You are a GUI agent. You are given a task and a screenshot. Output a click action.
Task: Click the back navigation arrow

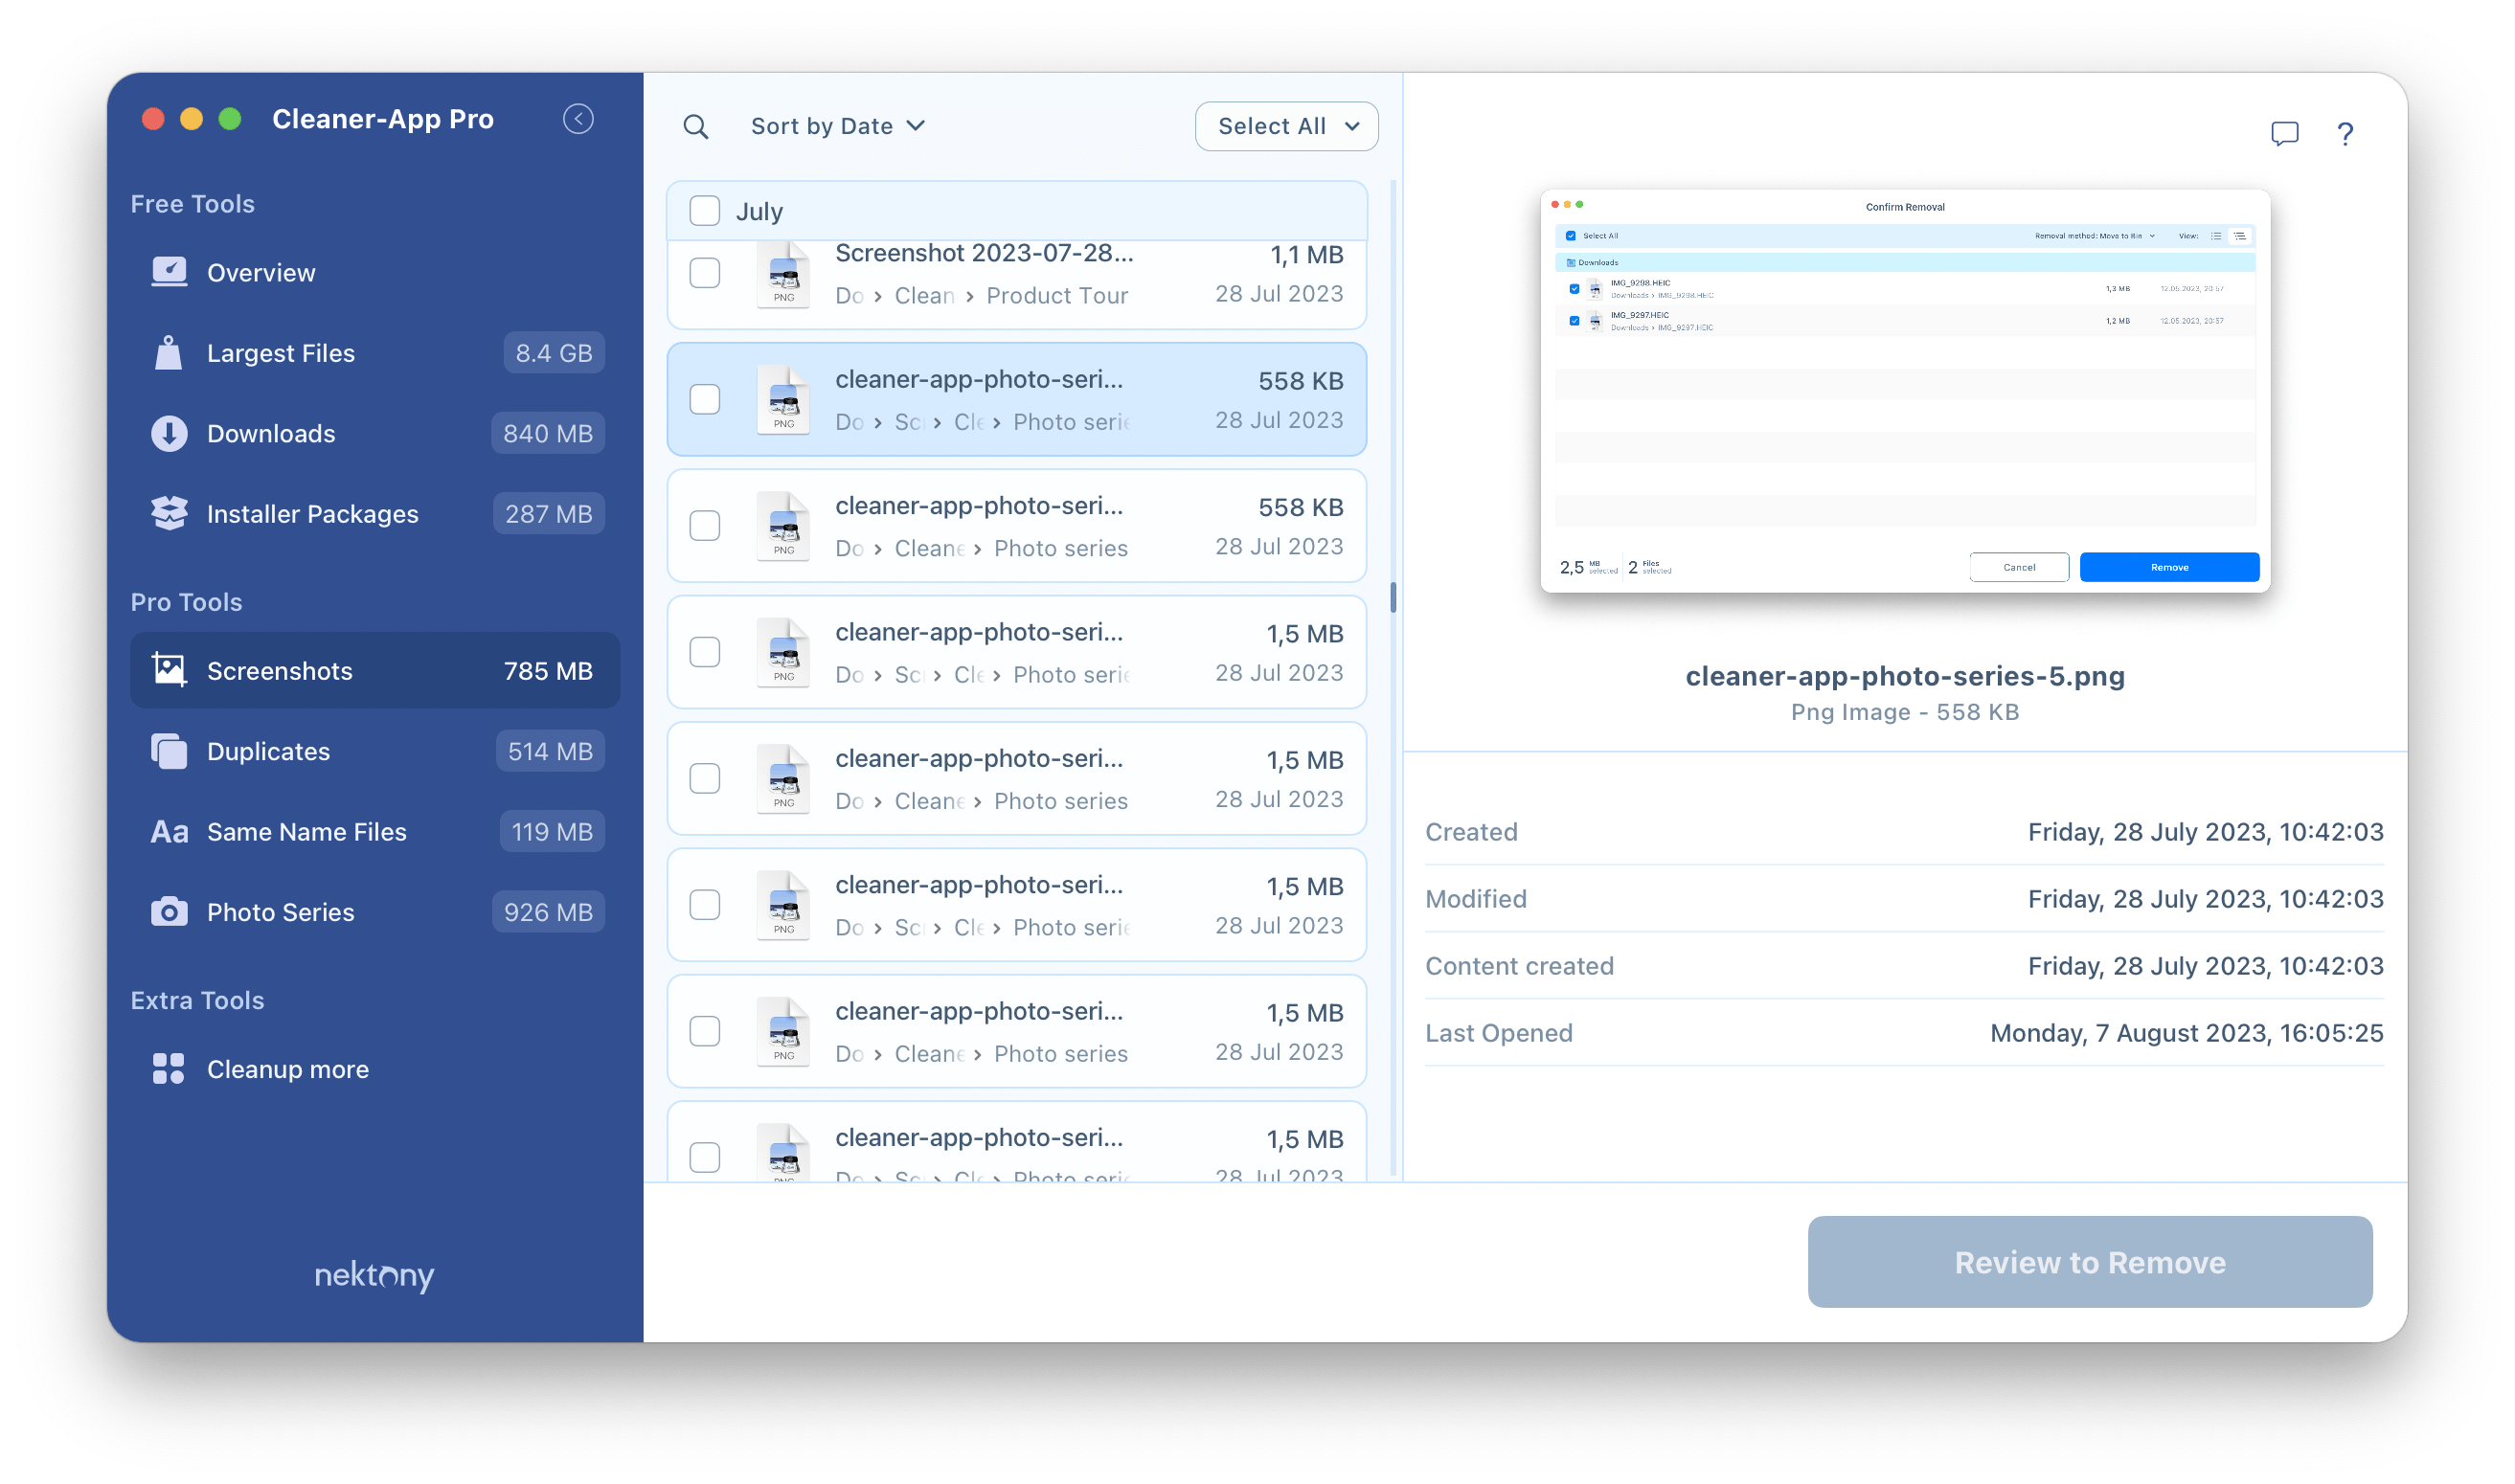click(579, 119)
